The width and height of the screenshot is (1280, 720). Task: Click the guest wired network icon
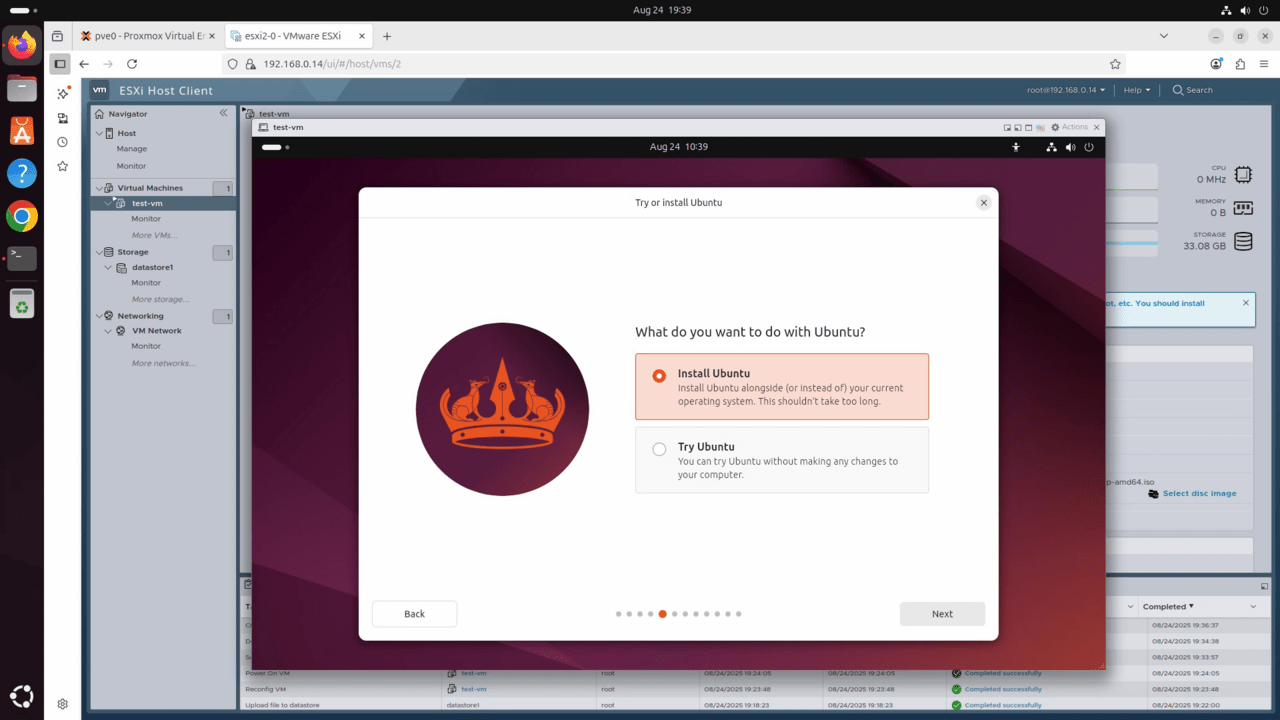pyautogui.click(x=1051, y=147)
